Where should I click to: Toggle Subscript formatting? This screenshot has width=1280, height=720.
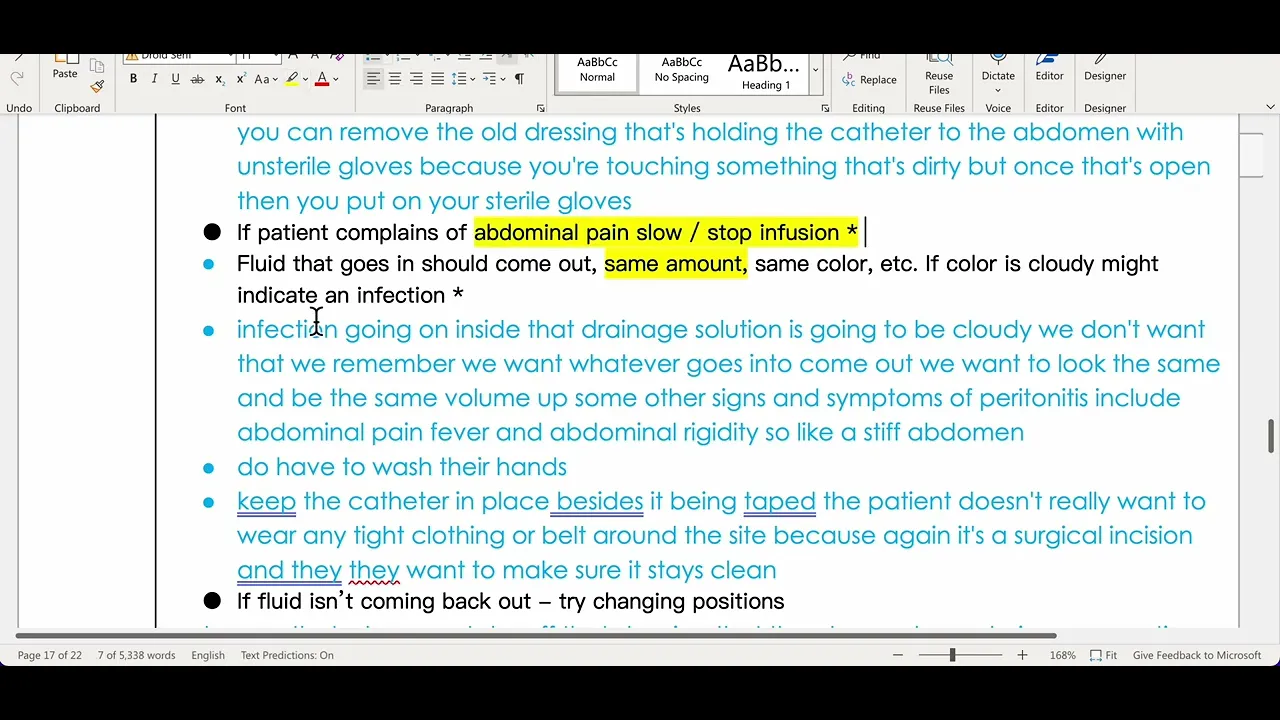point(220,79)
